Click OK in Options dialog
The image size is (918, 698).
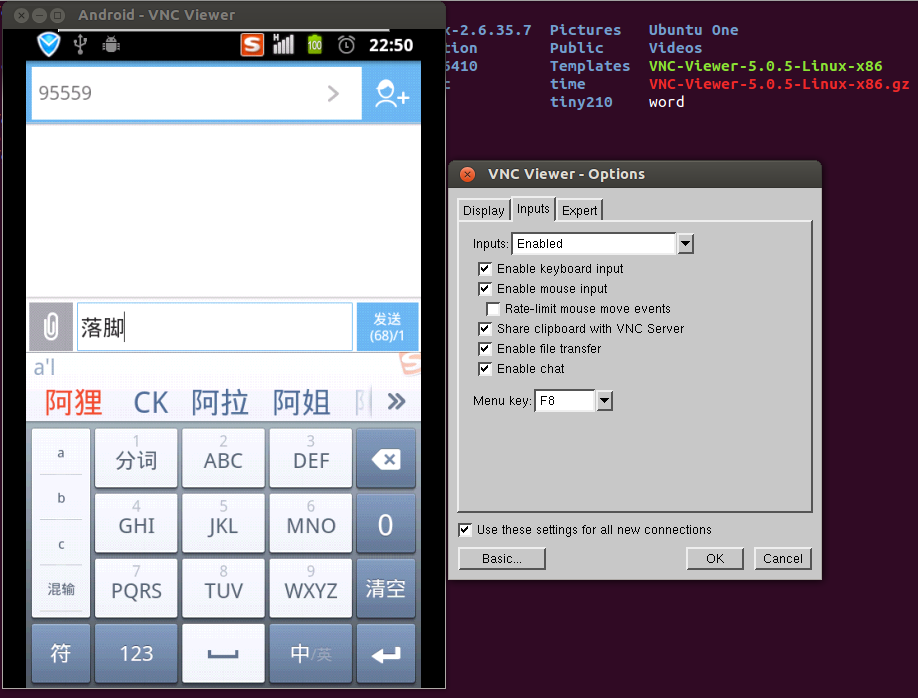tap(715, 559)
